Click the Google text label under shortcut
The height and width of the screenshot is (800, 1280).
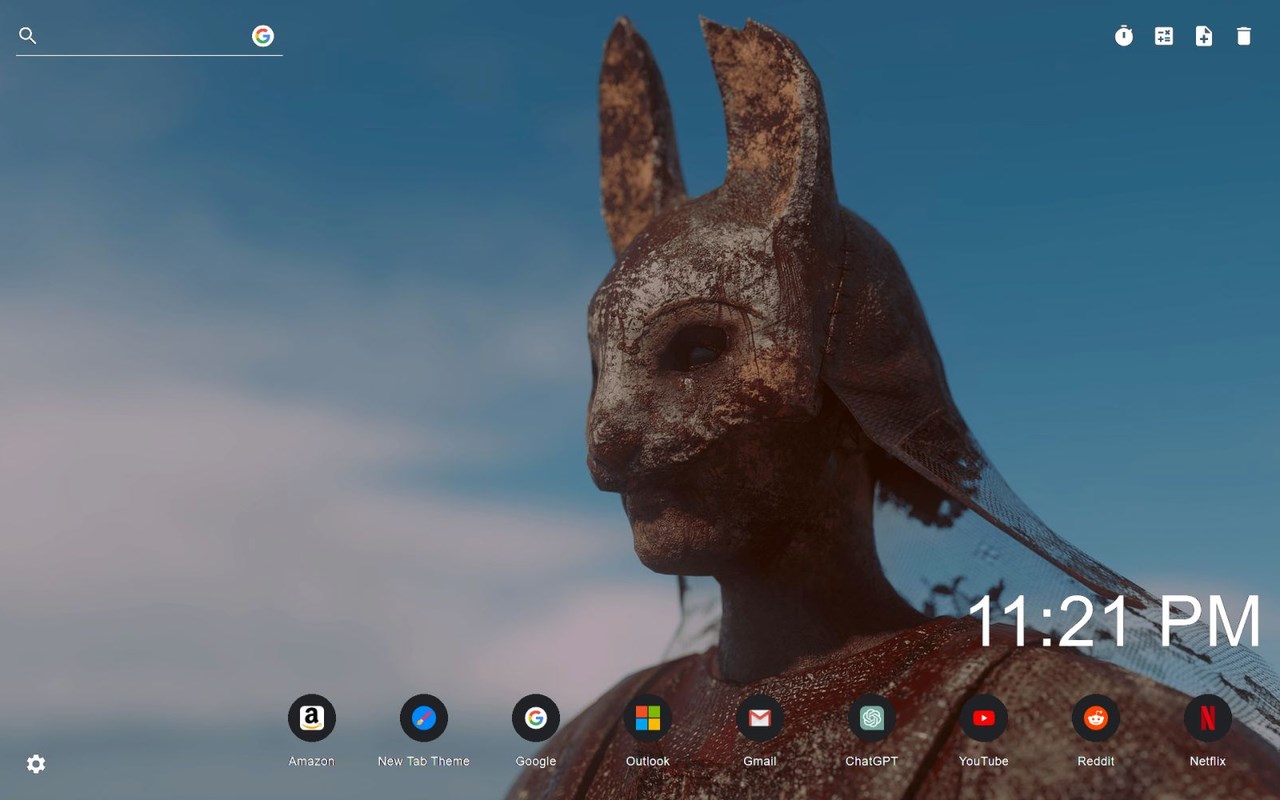tap(536, 761)
